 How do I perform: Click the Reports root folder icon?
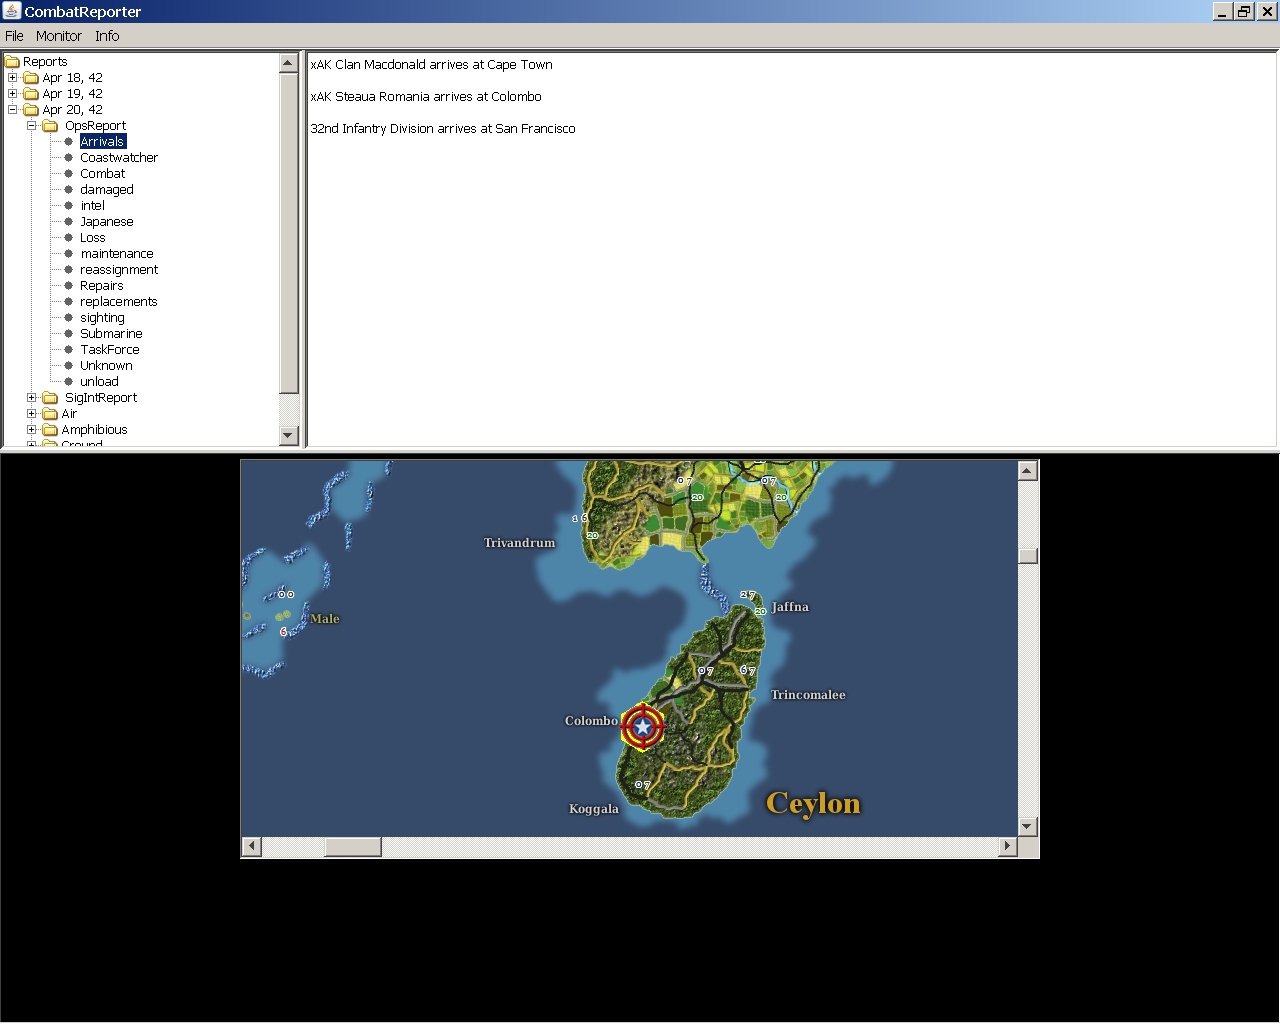click(x=12, y=62)
